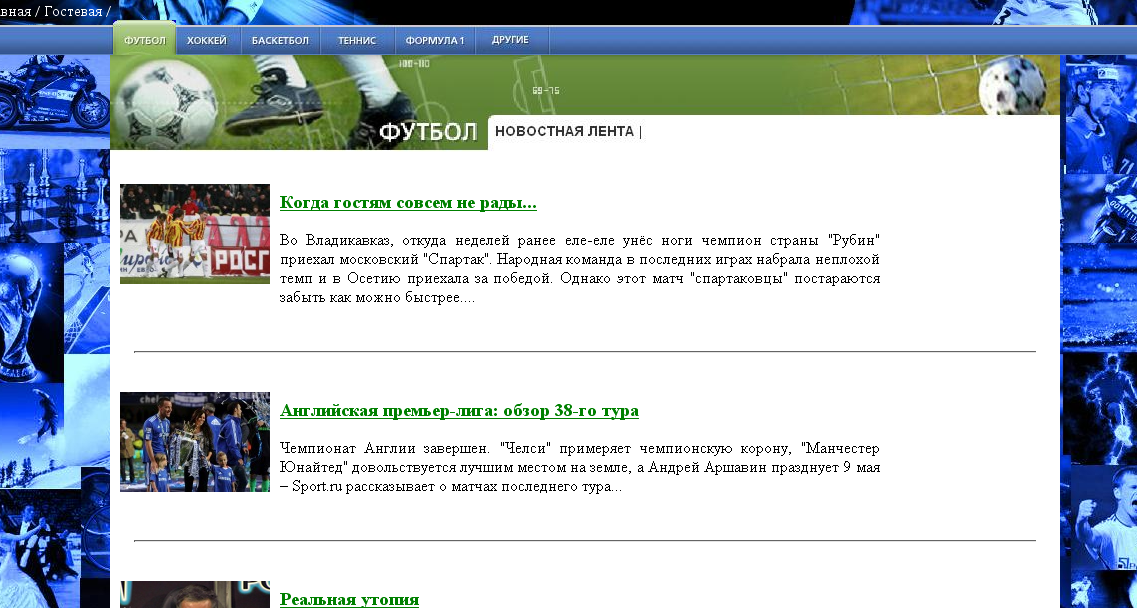
Task: Click the Spartak match thumbnail image
Action: pos(195,234)
